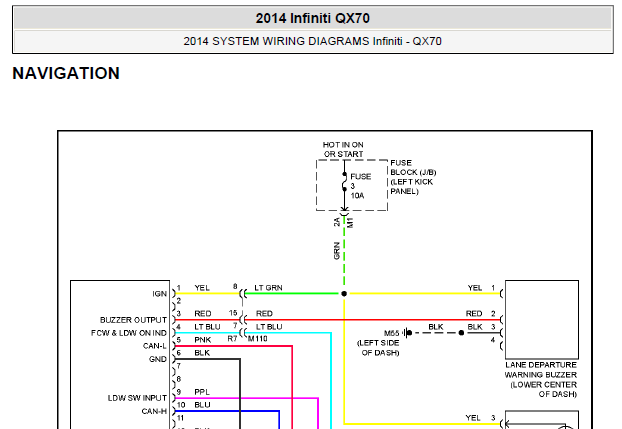Click the fuse symbol inside the fuse block
This screenshot has height=429, width=622.
344,182
